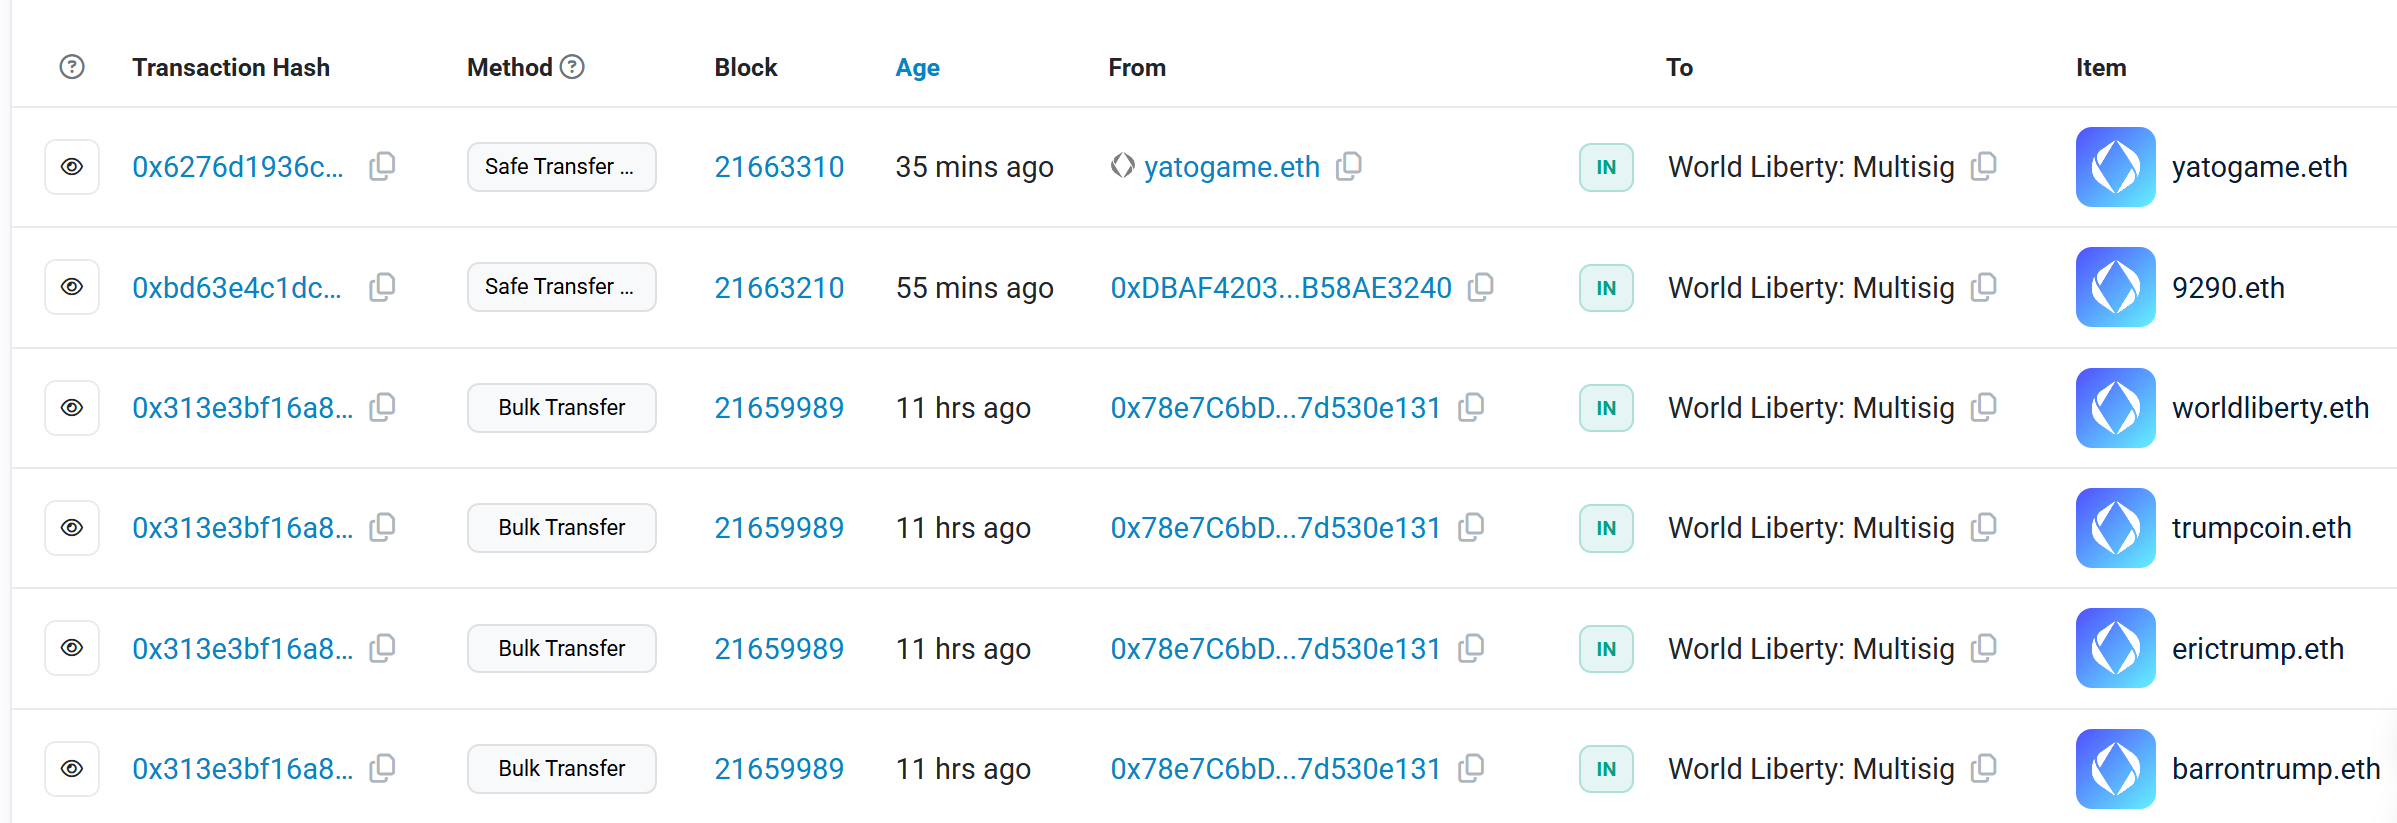Screen dimensions: 2397x823
Task: Click the help icon beside Method header
Action: [x=572, y=67]
